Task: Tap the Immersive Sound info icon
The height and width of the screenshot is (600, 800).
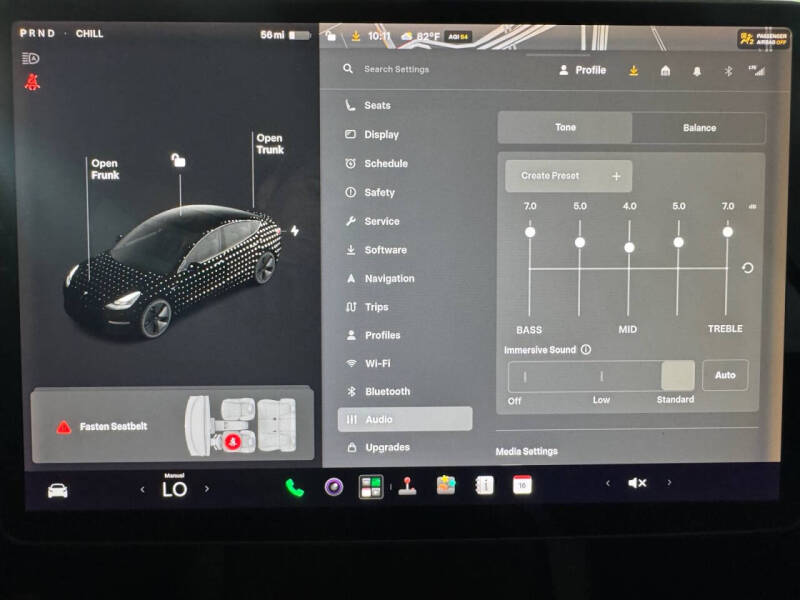Action: coord(586,349)
